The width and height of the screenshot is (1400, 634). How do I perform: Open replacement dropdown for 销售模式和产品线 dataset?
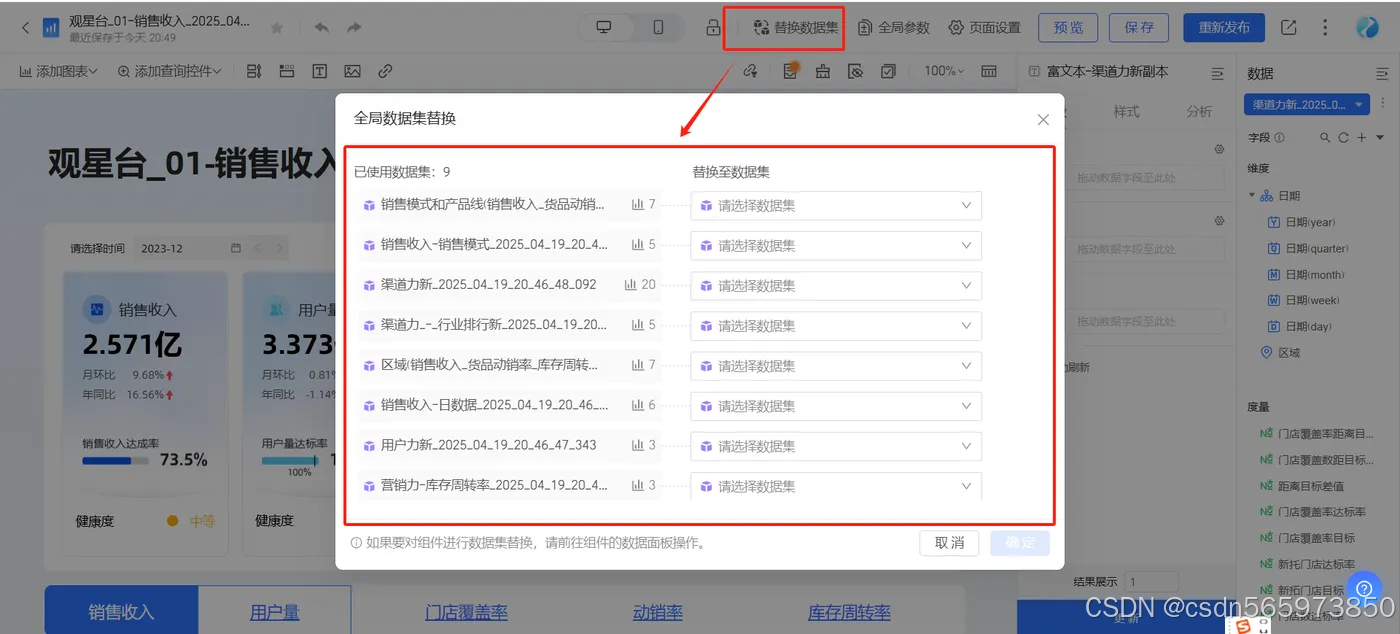836,205
